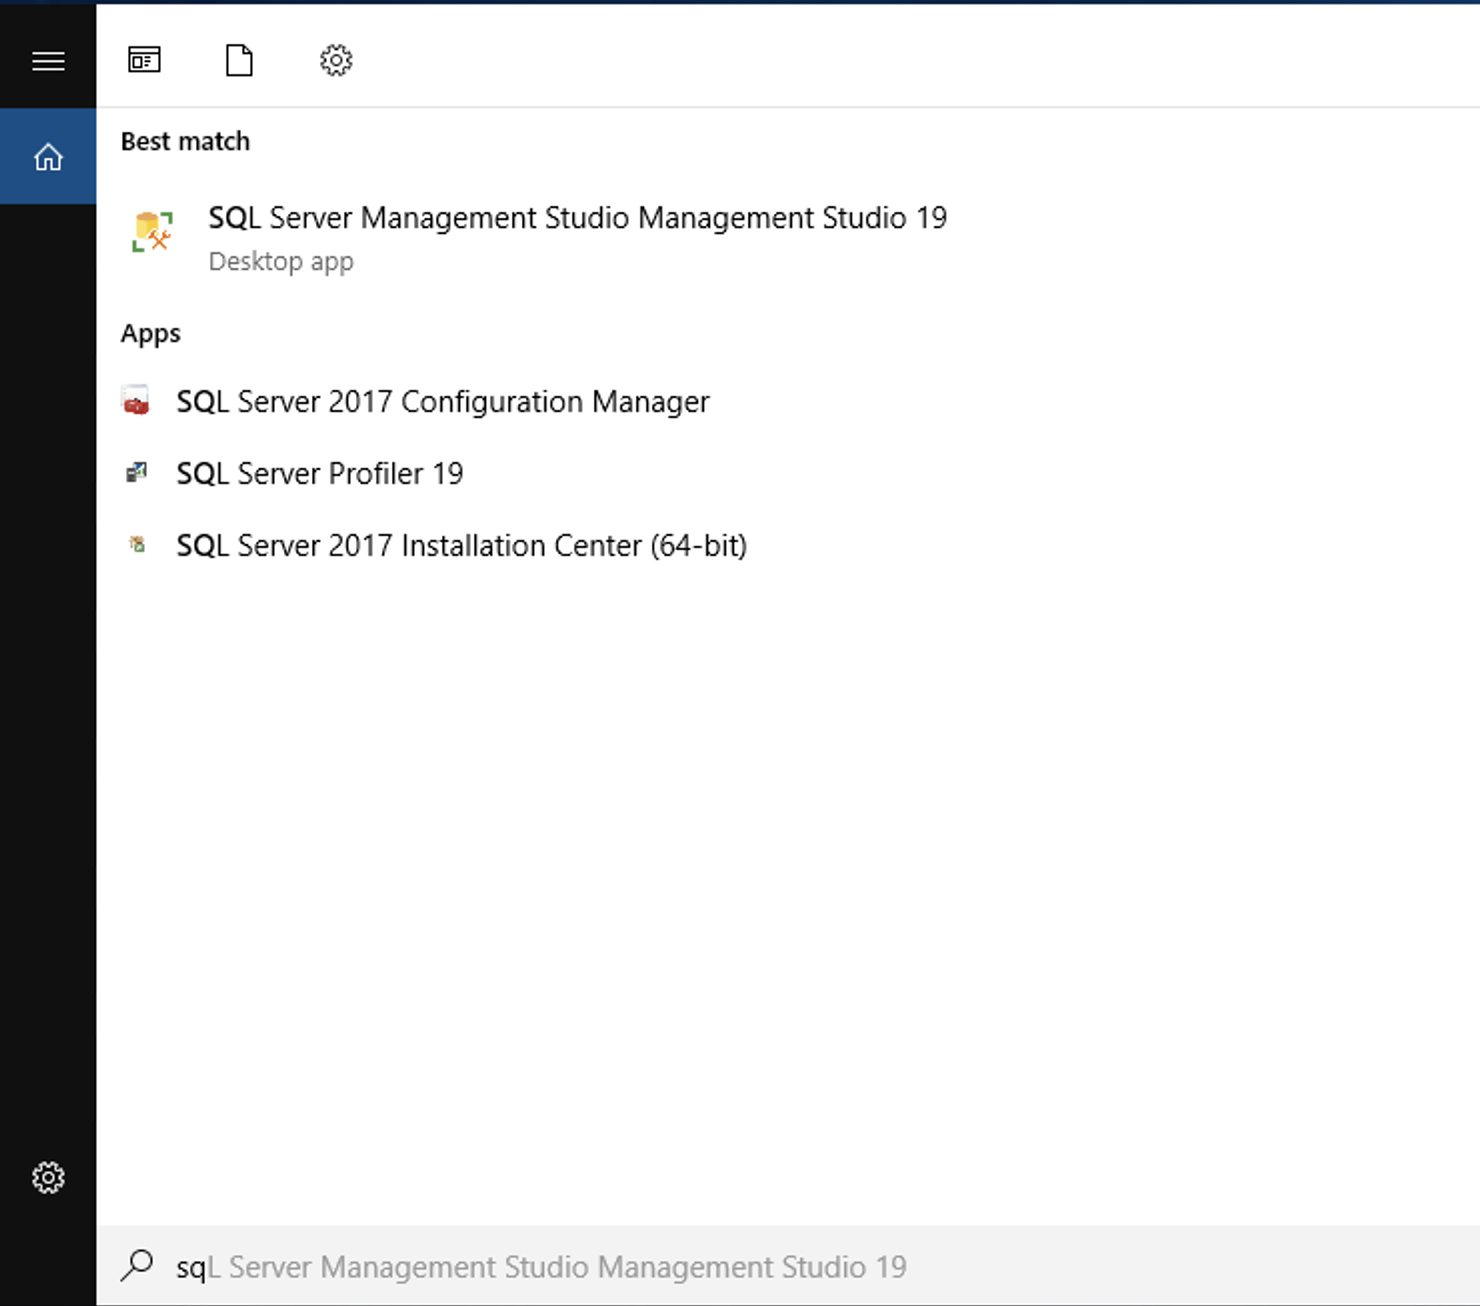Click the magnifier search icon
This screenshot has height=1306, width=1480.
click(x=137, y=1266)
